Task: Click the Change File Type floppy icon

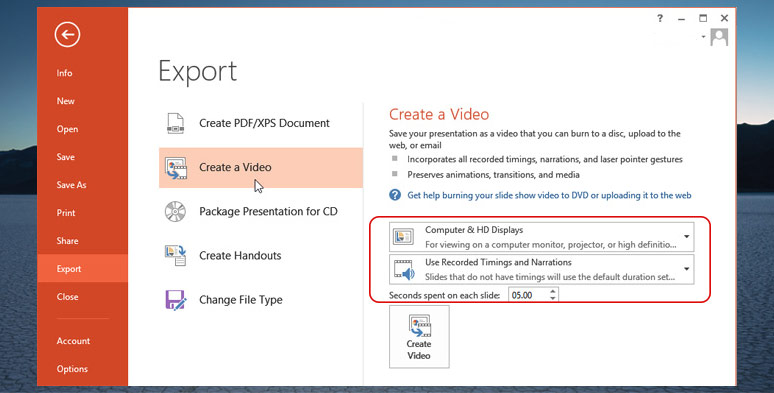Action: 176,300
